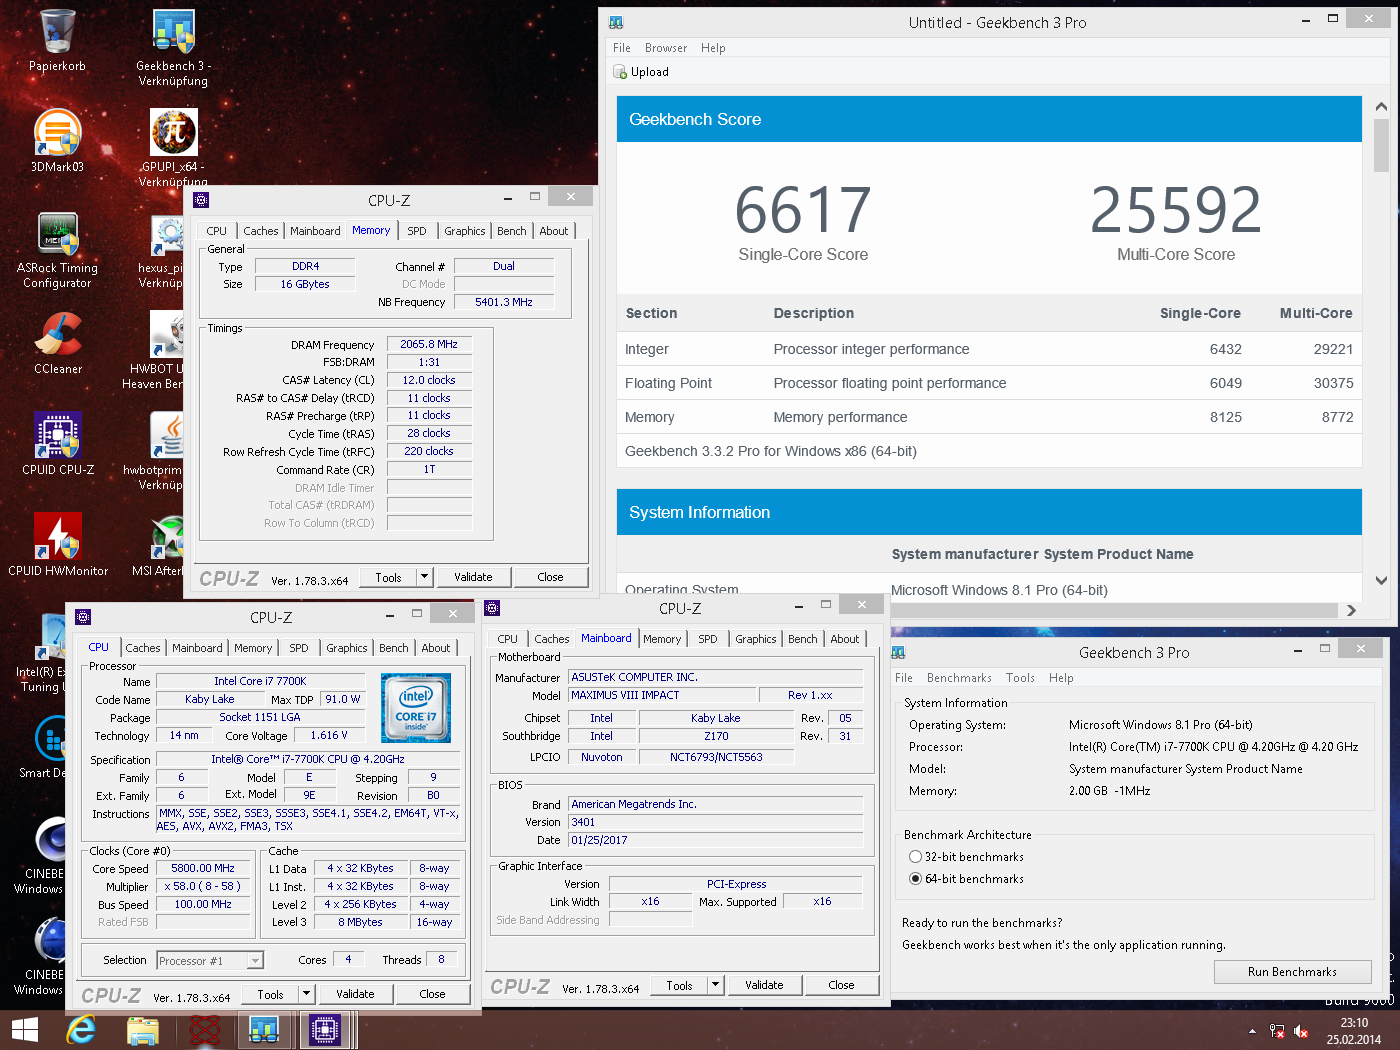Image resolution: width=1400 pixels, height=1050 pixels.
Task: Click the Intel Core i7 logo in CPU-Z
Action: pyautogui.click(x=416, y=707)
